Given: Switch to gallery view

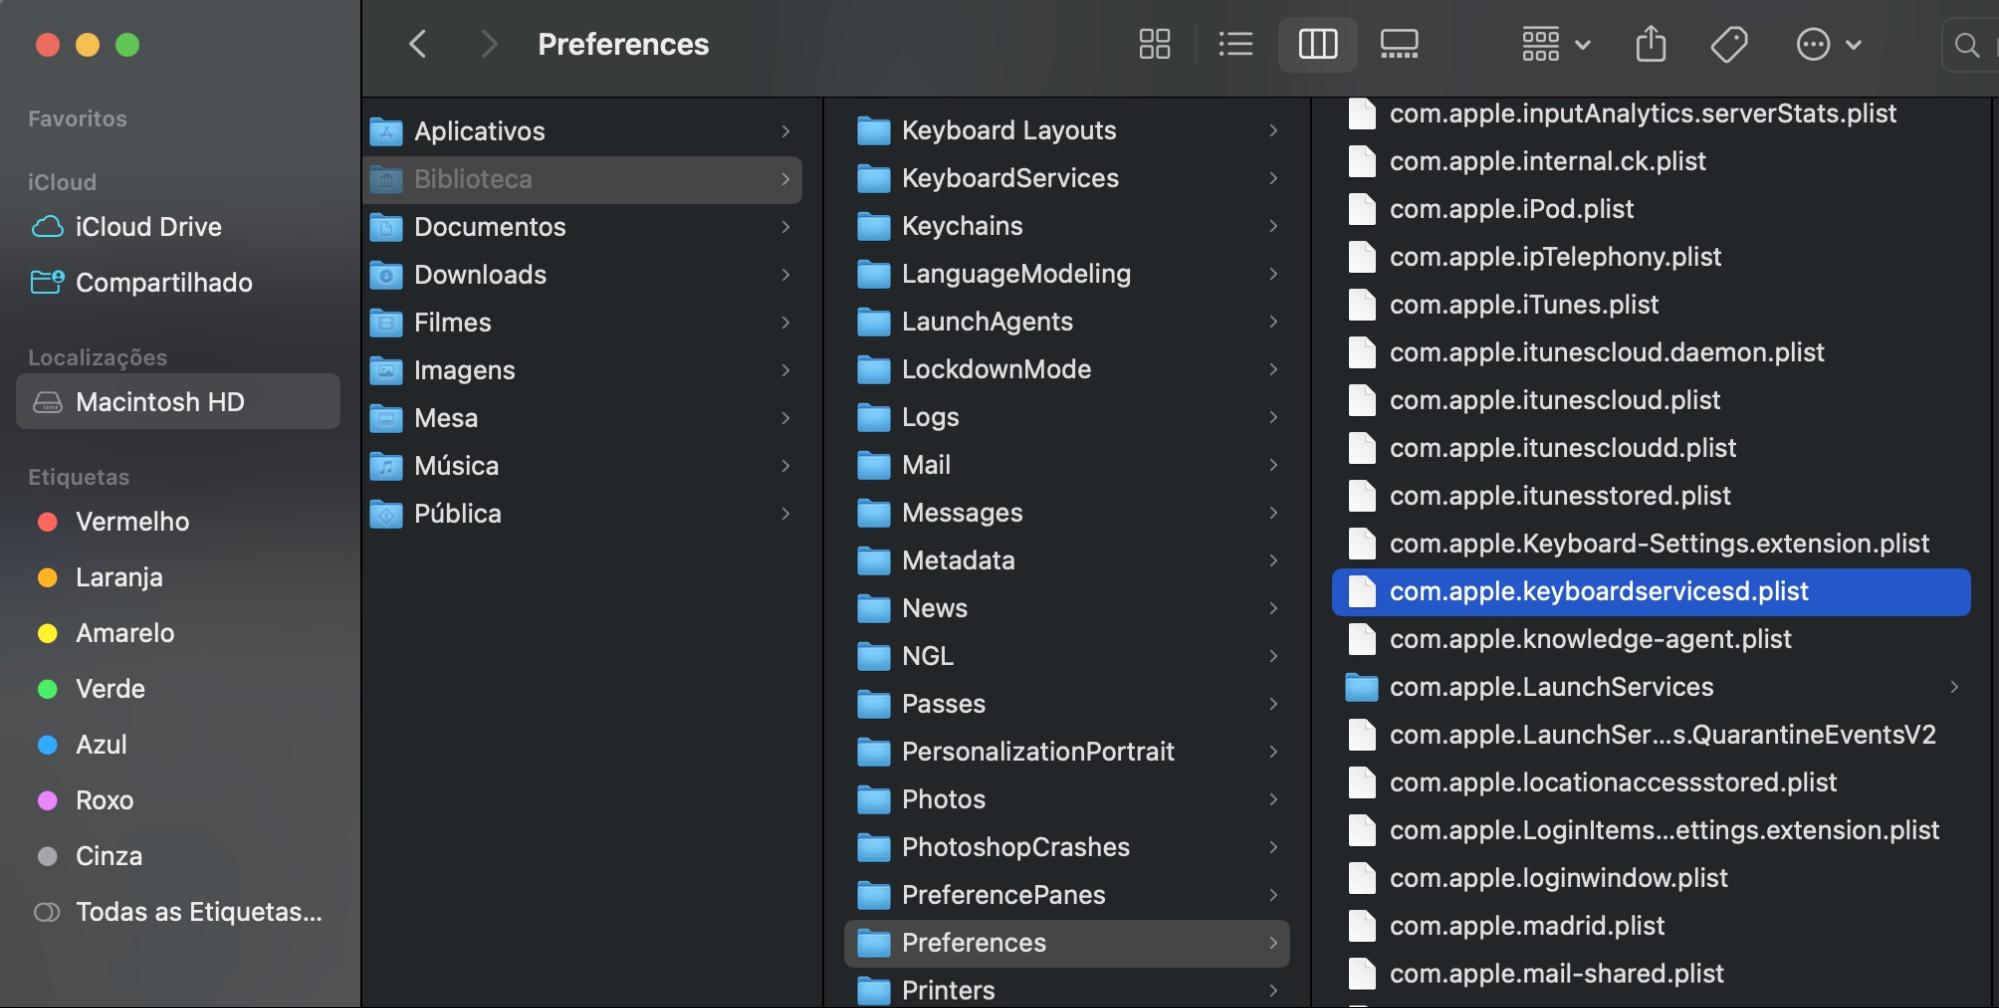Looking at the screenshot, I should pyautogui.click(x=1399, y=44).
